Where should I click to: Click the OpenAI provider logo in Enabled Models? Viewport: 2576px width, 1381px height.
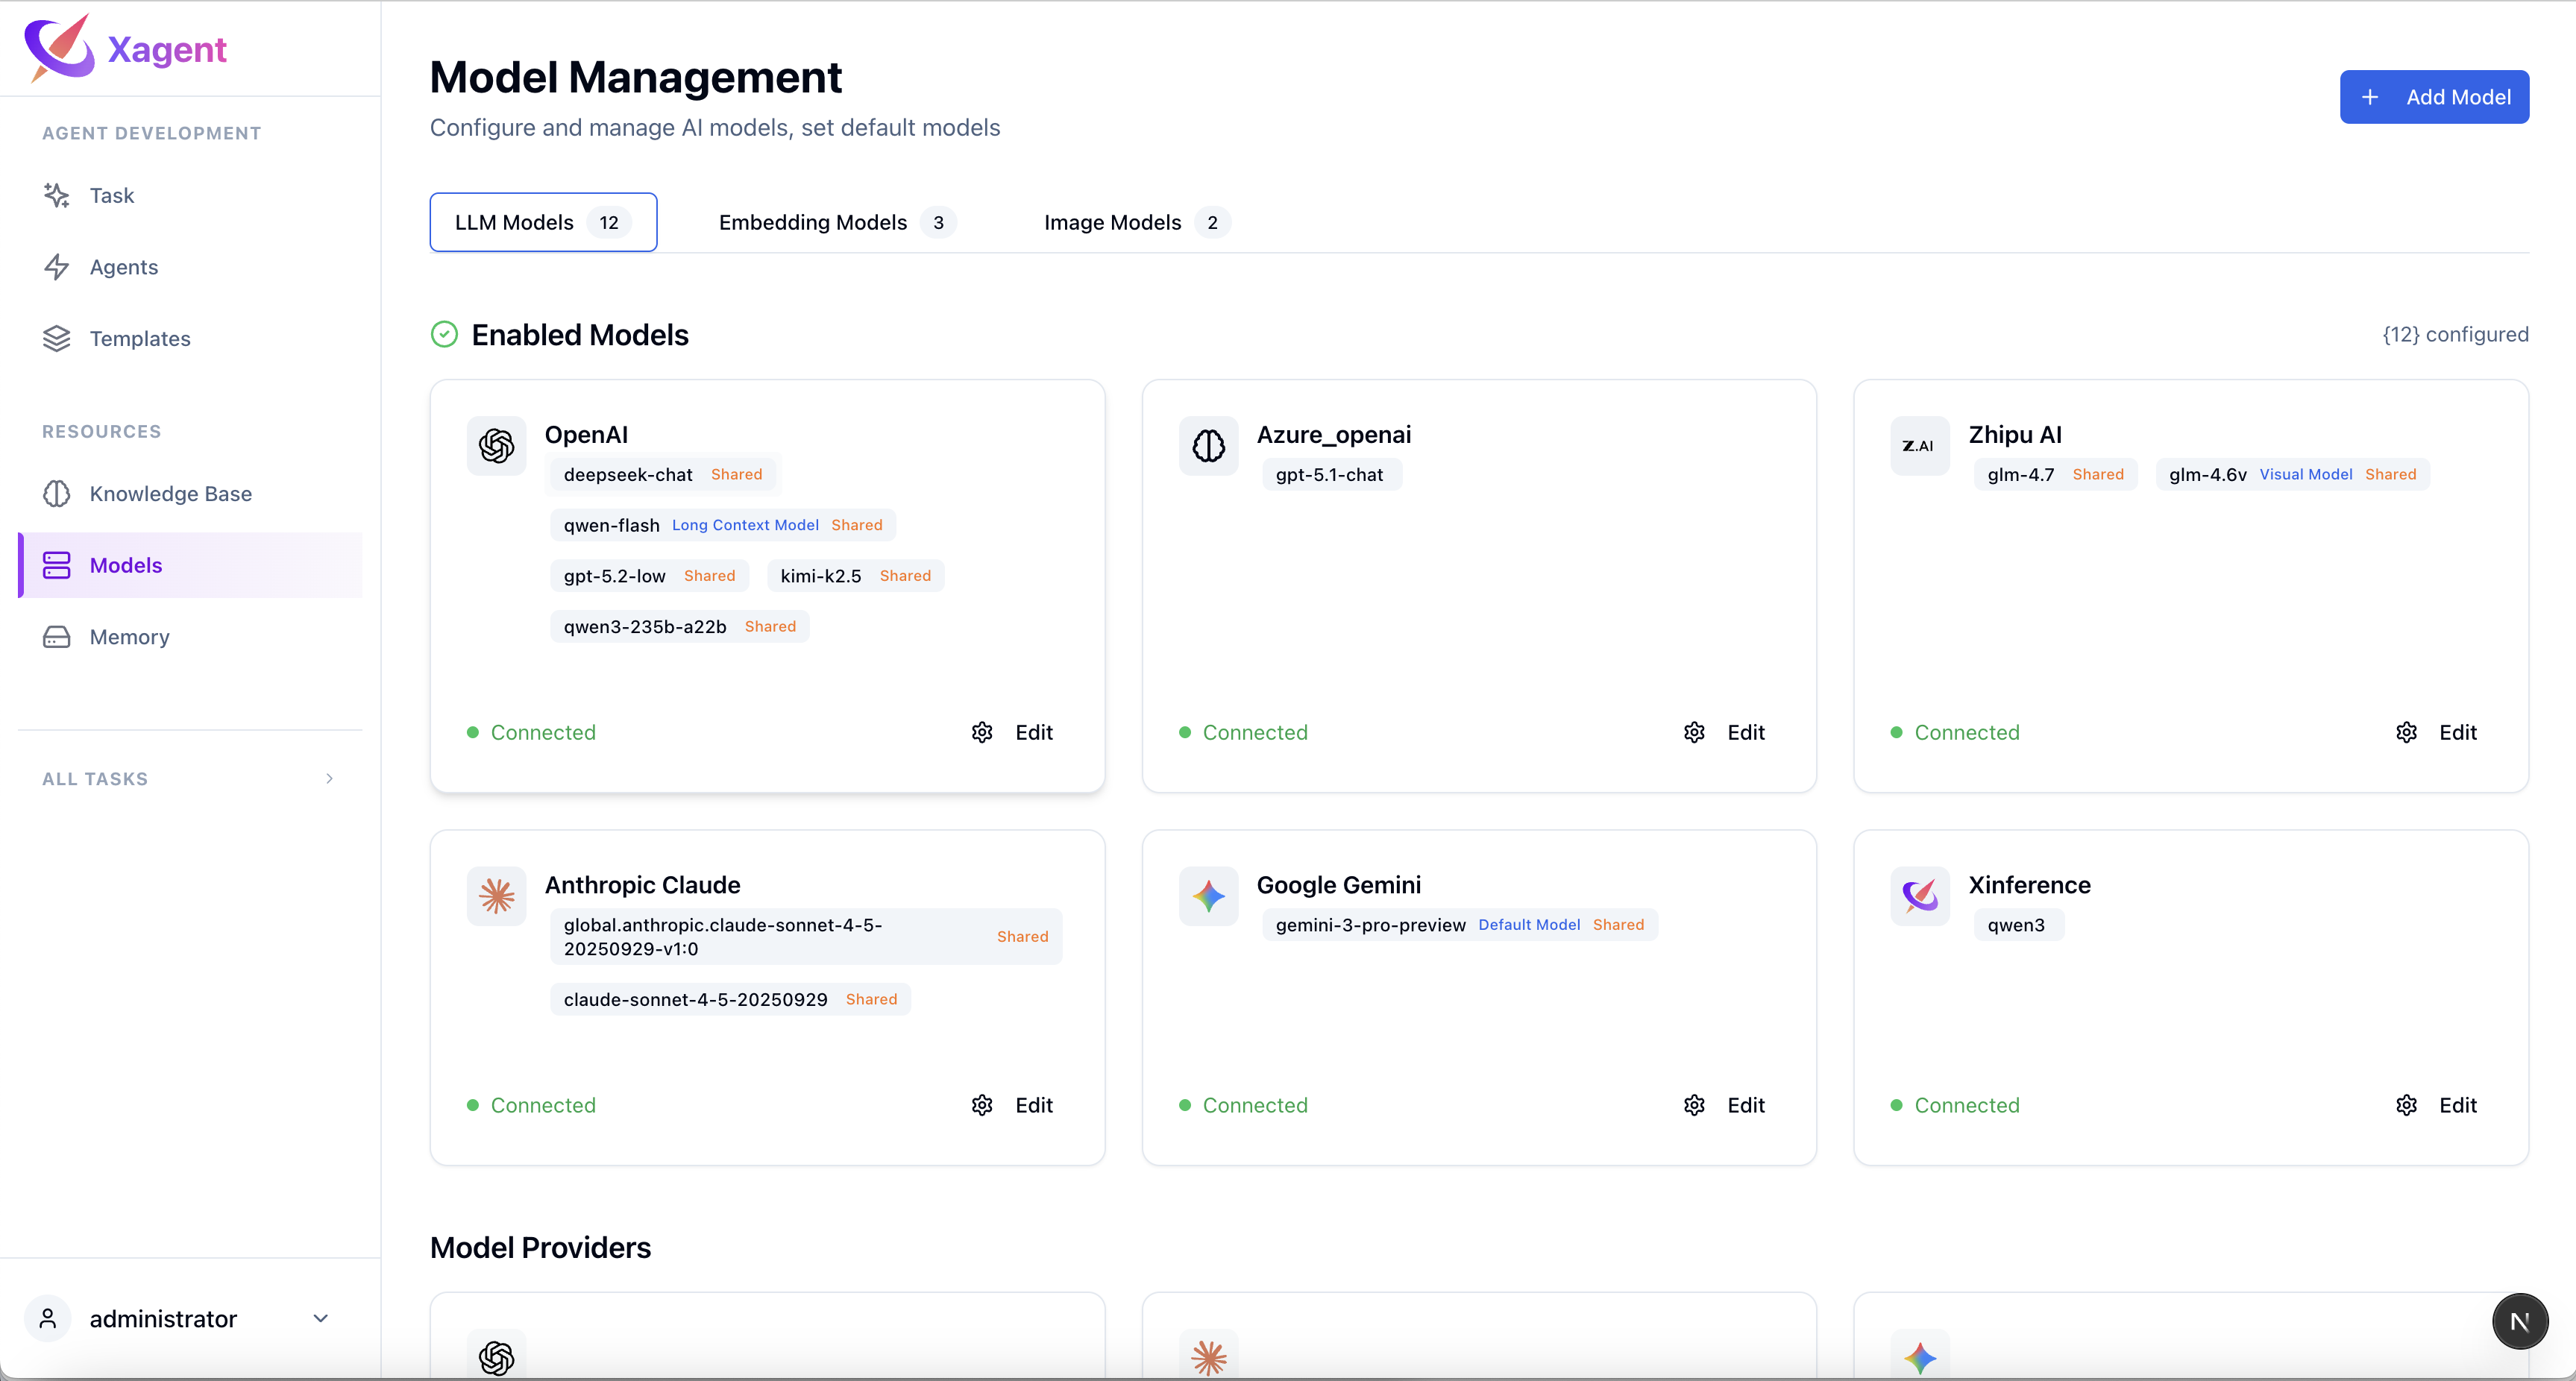pyautogui.click(x=497, y=445)
